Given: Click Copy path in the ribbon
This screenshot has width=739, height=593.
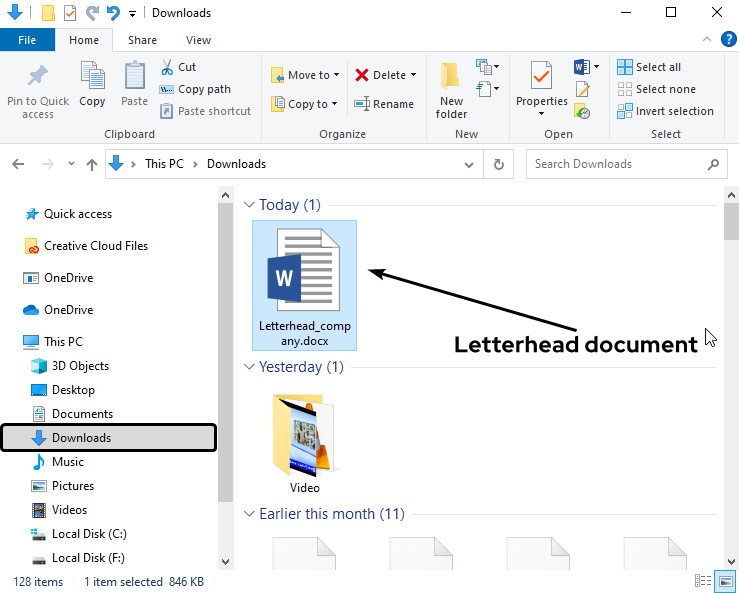Looking at the screenshot, I should pos(196,89).
